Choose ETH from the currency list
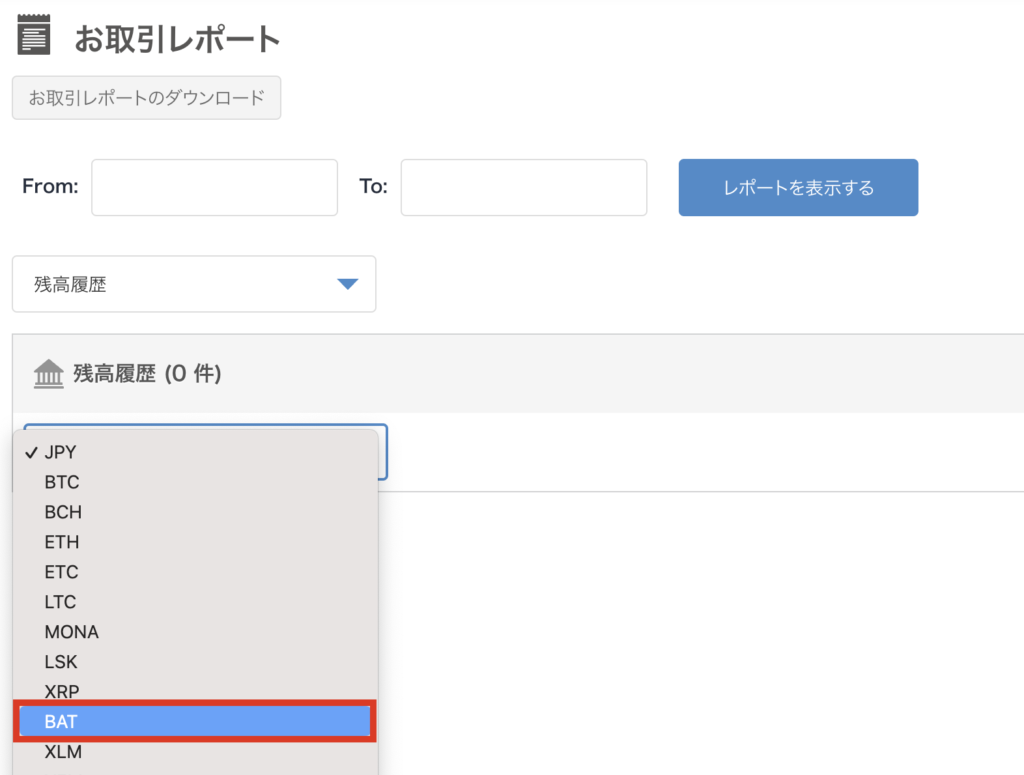Image resolution: width=1024 pixels, height=775 pixels. [x=195, y=542]
